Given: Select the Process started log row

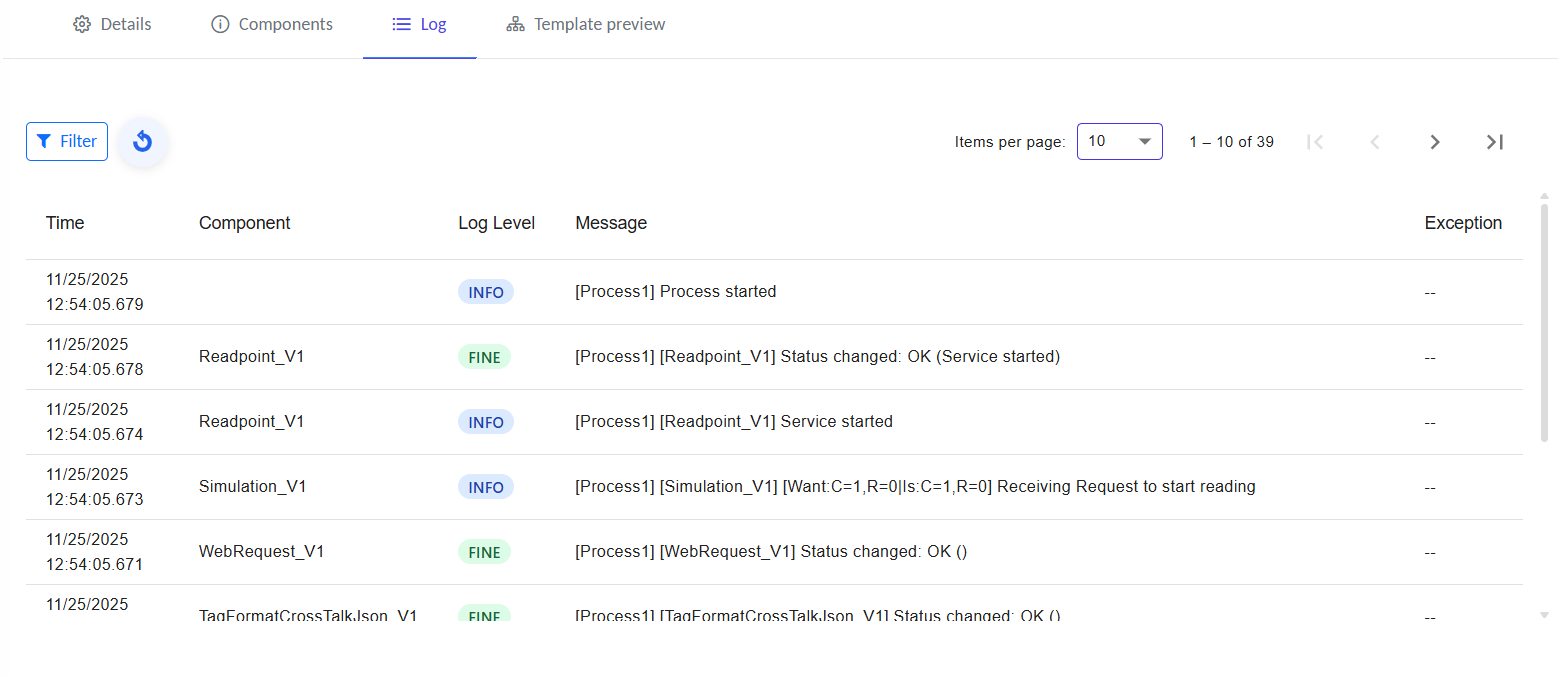Looking at the screenshot, I should (x=675, y=292).
